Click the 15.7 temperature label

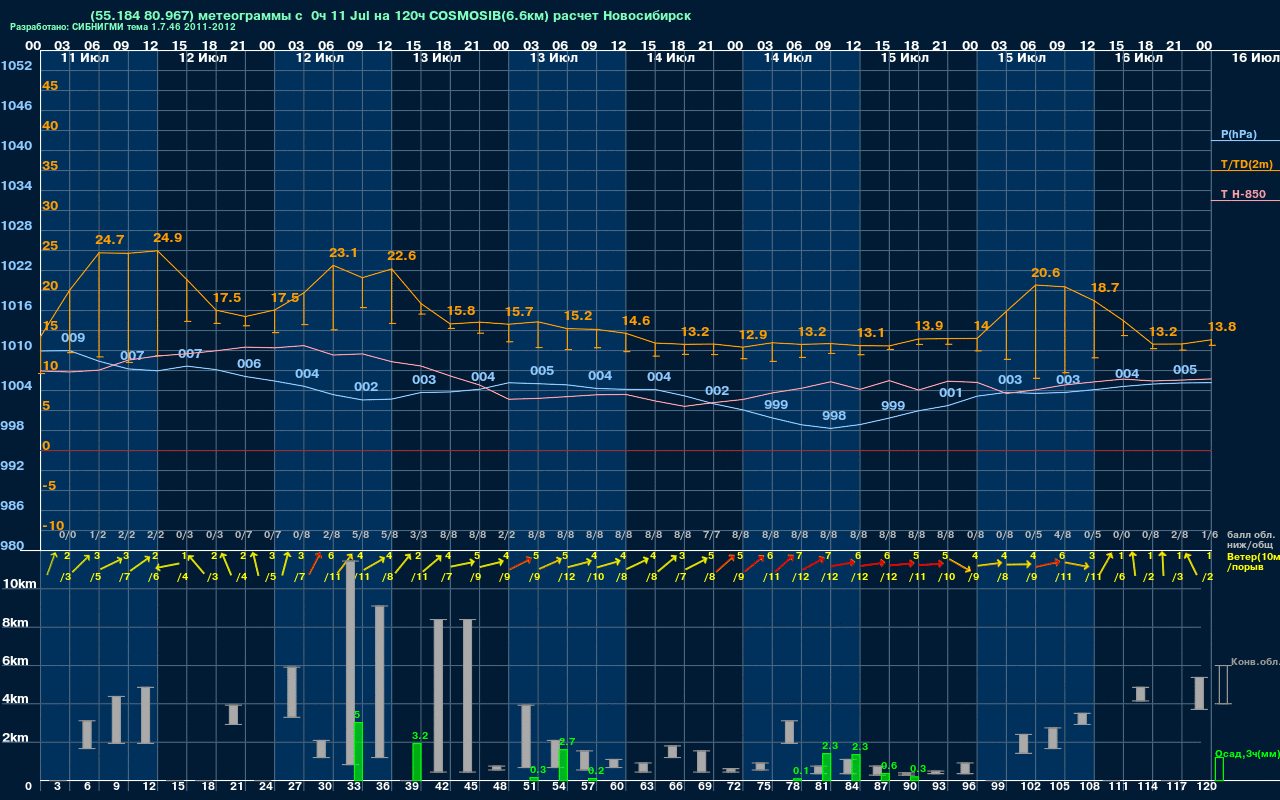tap(519, 312)
